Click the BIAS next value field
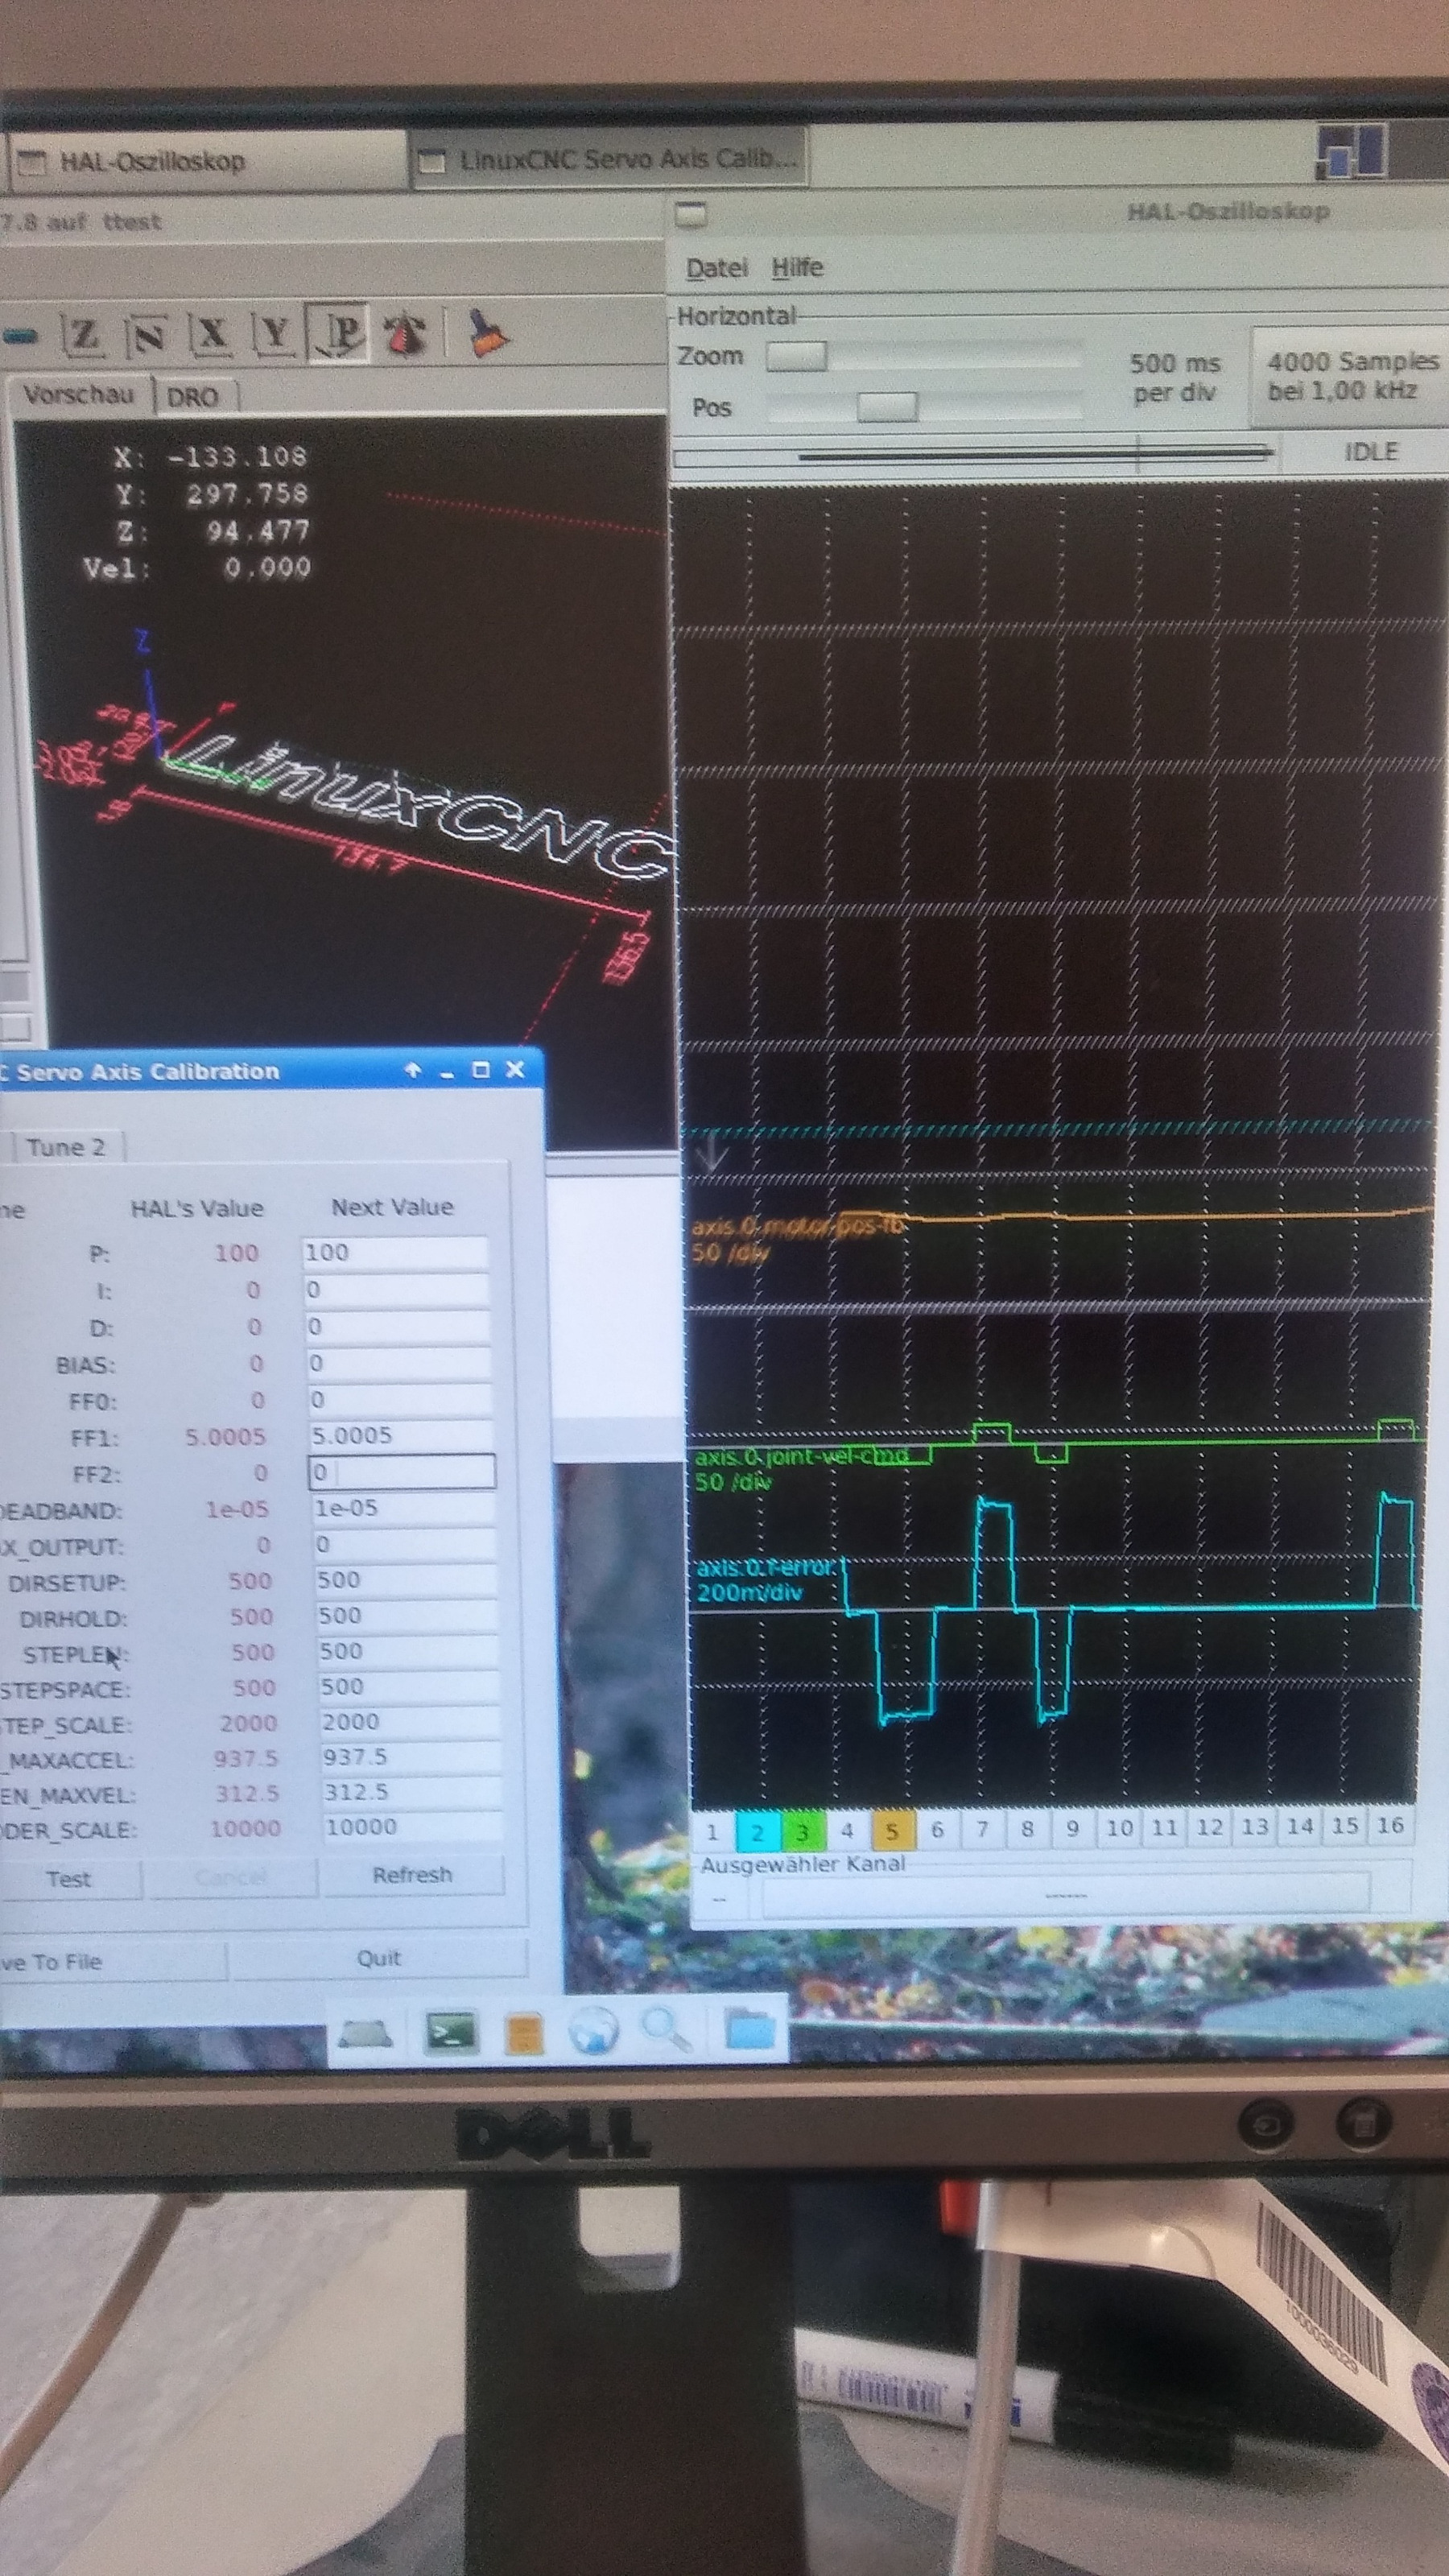The height and width of the screenshot is (2576, 1449). point(398,1363)
